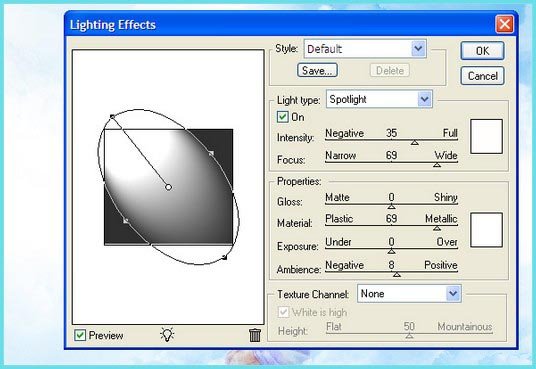Click the Shiny label on Gloss slider

[445, 197]
